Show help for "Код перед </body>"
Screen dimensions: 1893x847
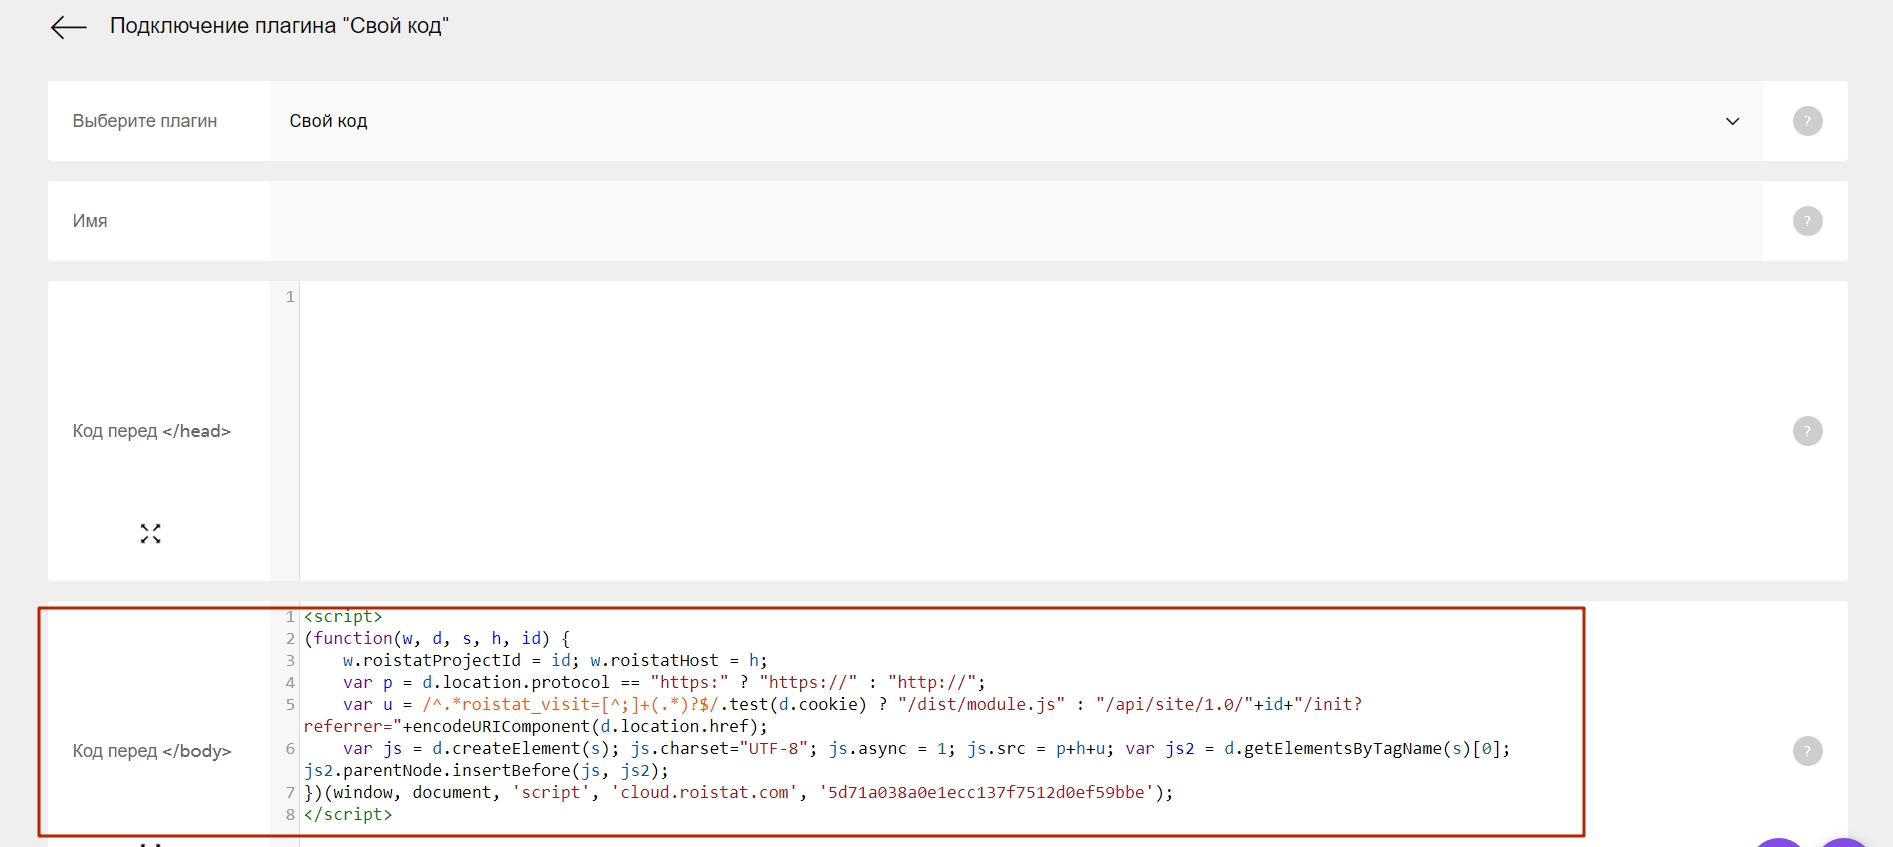(1807, 751)
